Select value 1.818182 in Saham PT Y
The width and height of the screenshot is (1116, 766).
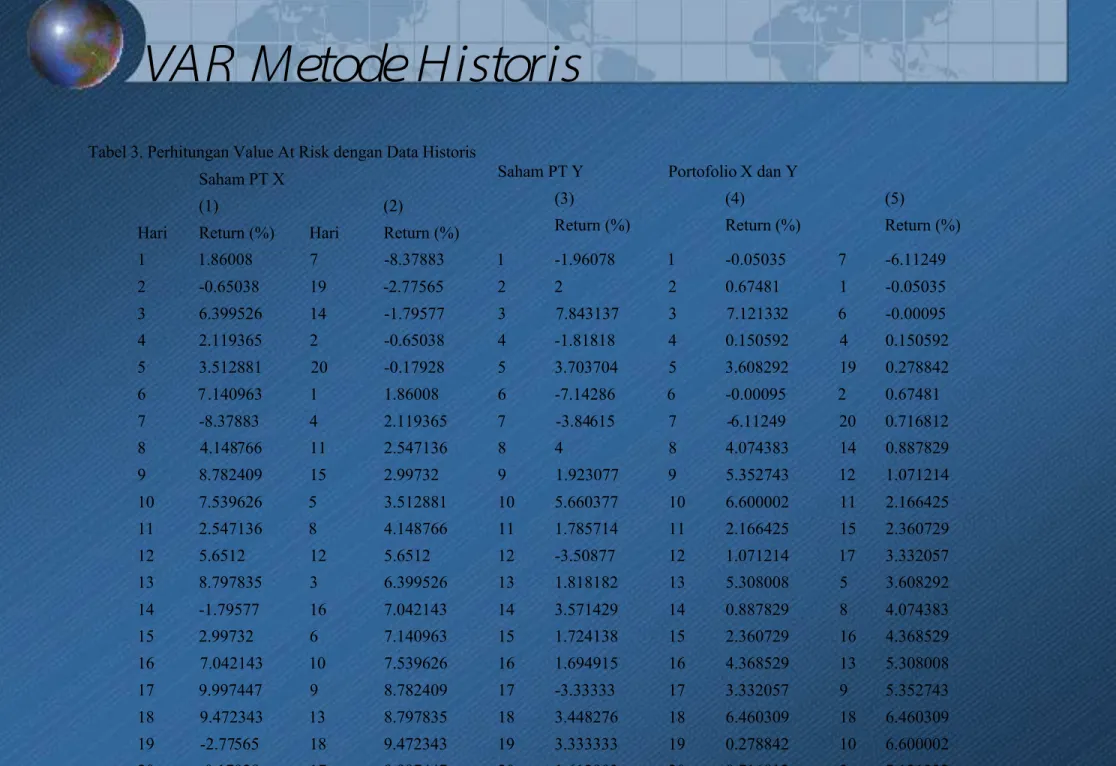(x=586, y=582)
